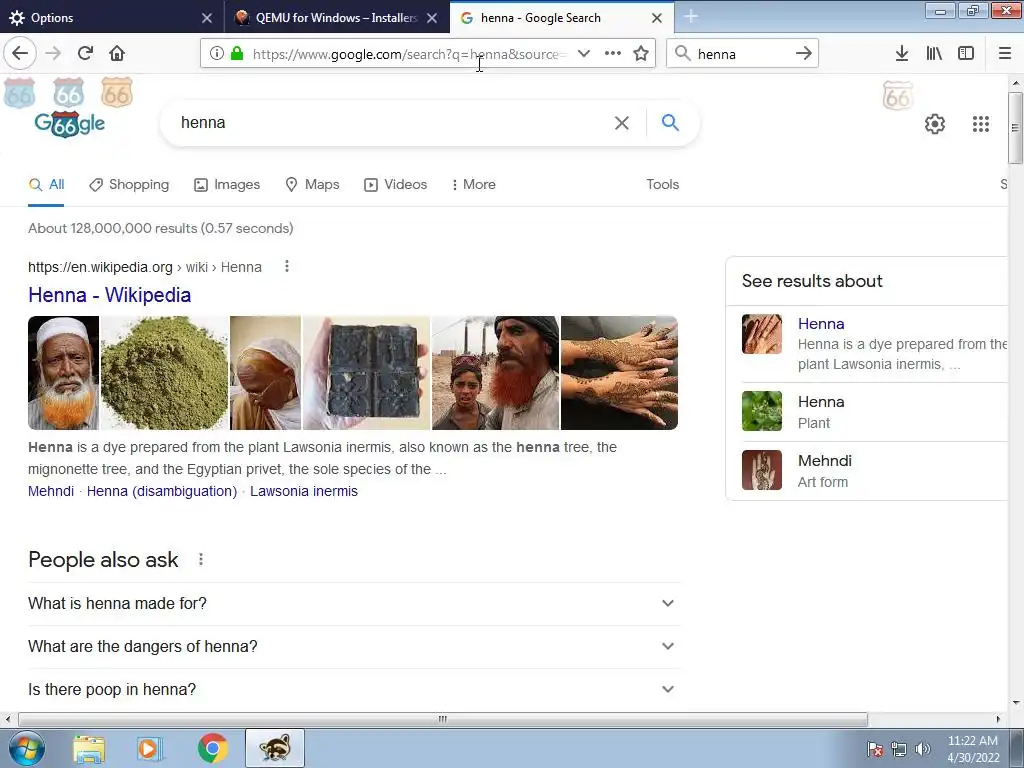This screenshot has height=768, width=1024.
Task: Expand What are the dangers of henna?
Action: pyautogui.click(x=354, y=647)
